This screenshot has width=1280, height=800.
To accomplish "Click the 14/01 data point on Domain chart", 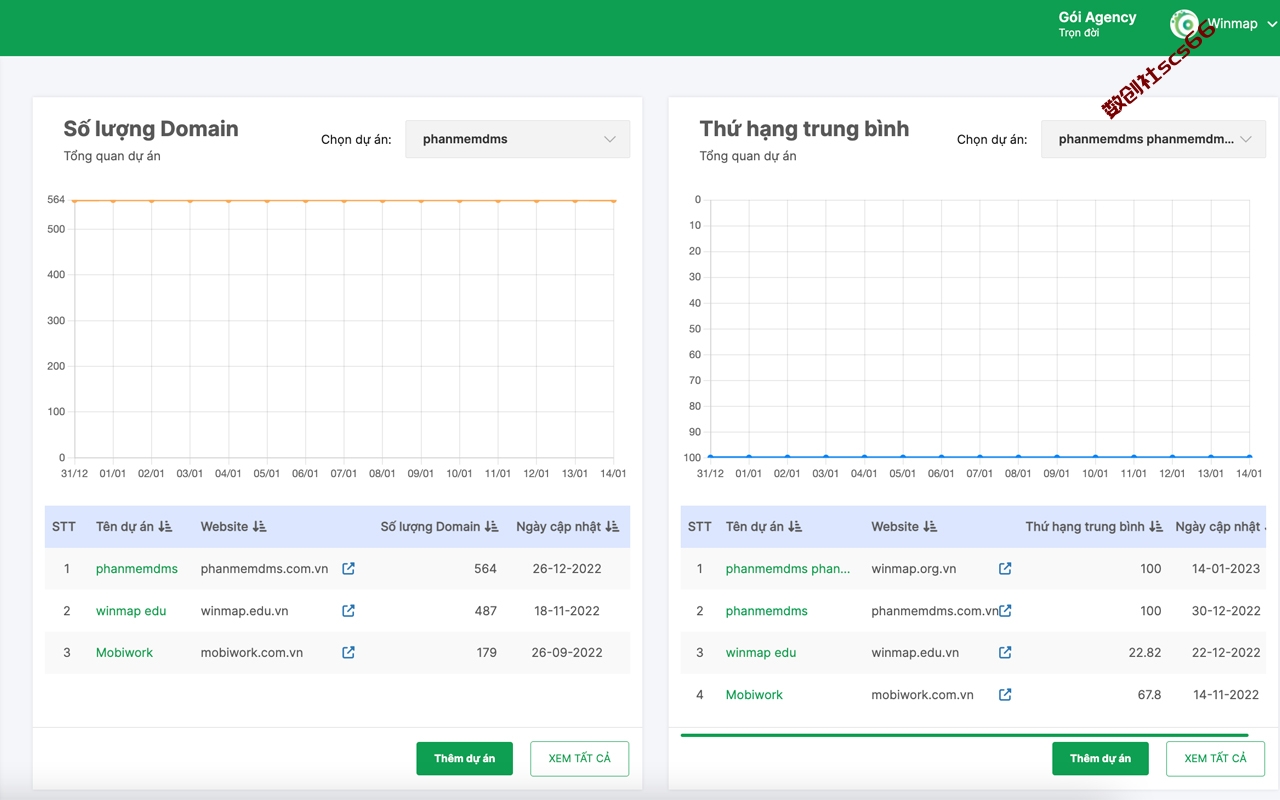I will 613,201.
